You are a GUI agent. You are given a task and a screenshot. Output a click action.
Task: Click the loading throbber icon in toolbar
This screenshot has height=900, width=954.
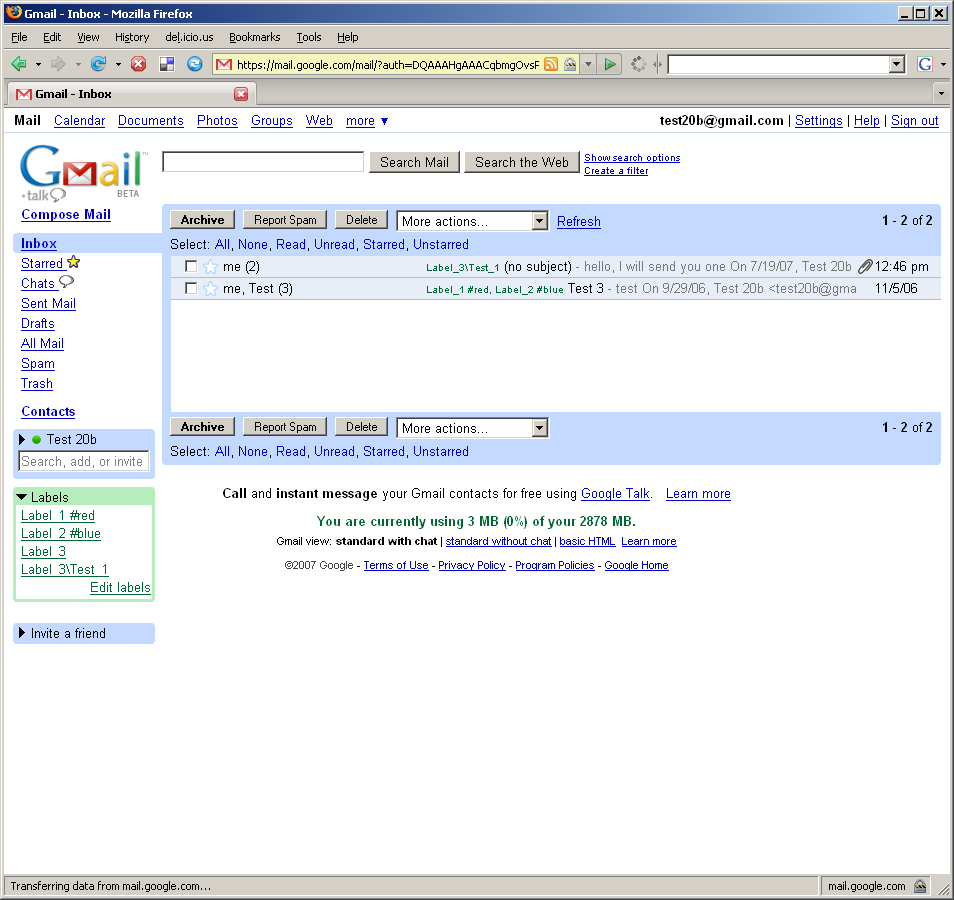[638, 64]
